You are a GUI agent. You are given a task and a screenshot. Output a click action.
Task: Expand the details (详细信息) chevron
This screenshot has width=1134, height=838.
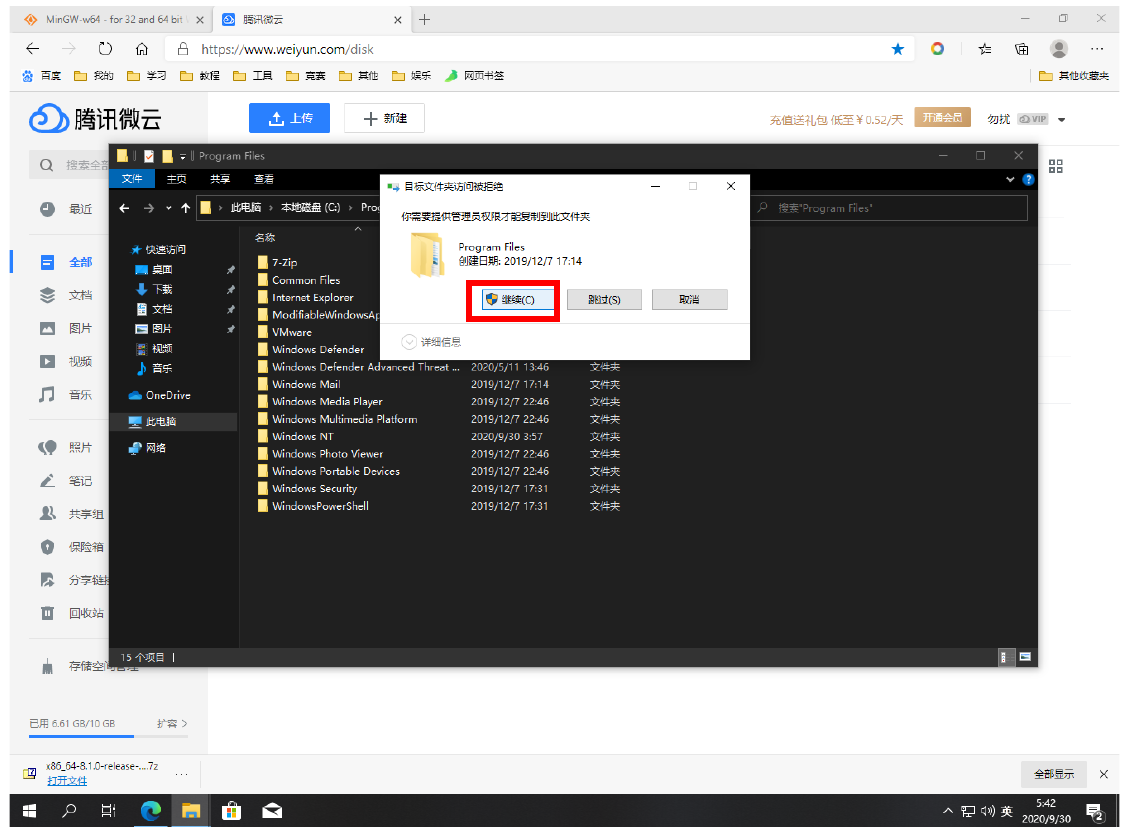(x=409, y=342)
